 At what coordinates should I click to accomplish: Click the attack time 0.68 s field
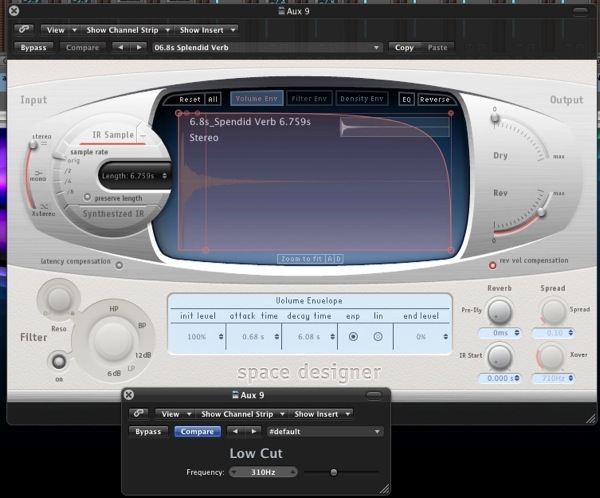(253, 337)
